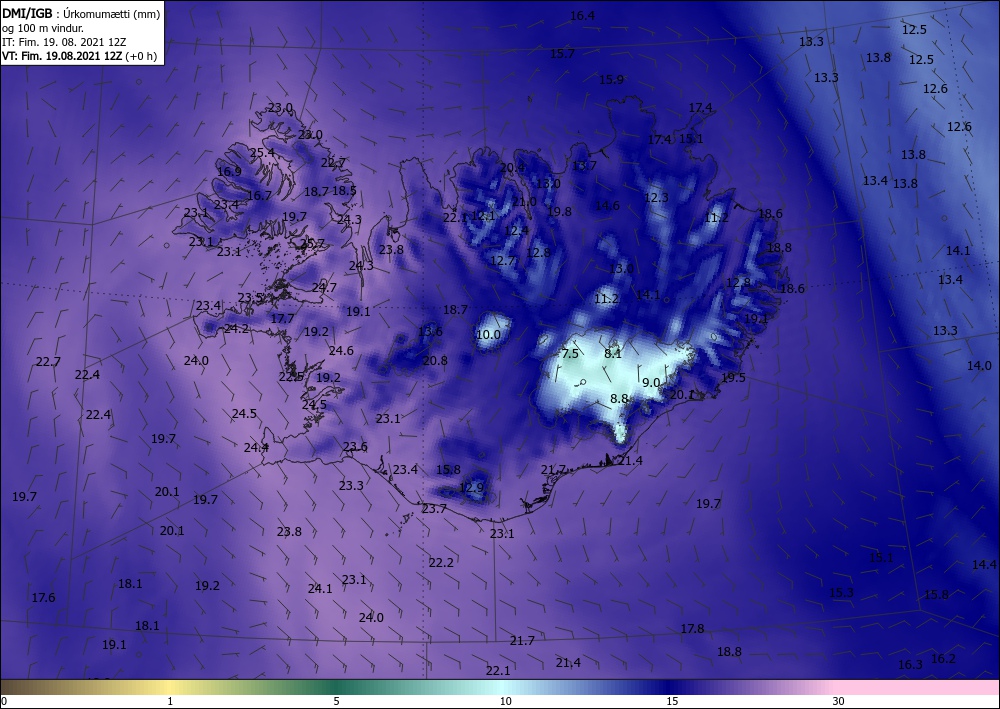This screenshot has height=709, width=1000.
Task: Click the 30 tick on the color scale
Action: [x=839, y=702]
